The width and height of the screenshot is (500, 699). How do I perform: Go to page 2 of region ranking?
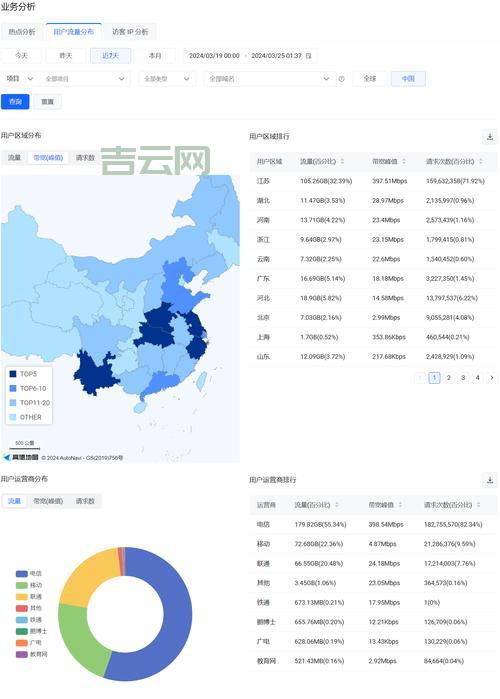448,378
